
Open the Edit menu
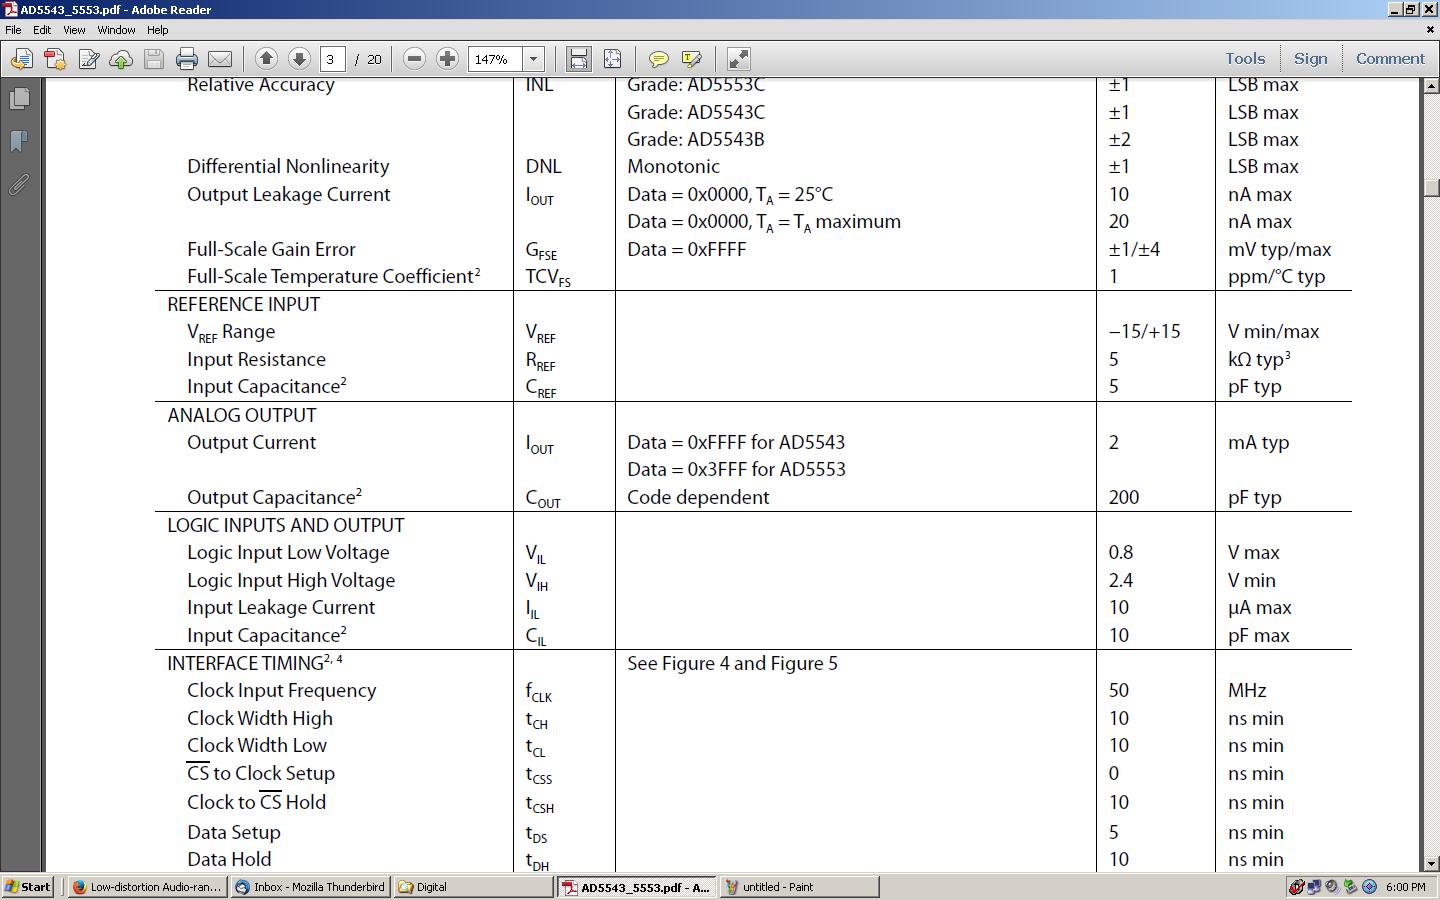pyautogui.click(x=42, y=30)
